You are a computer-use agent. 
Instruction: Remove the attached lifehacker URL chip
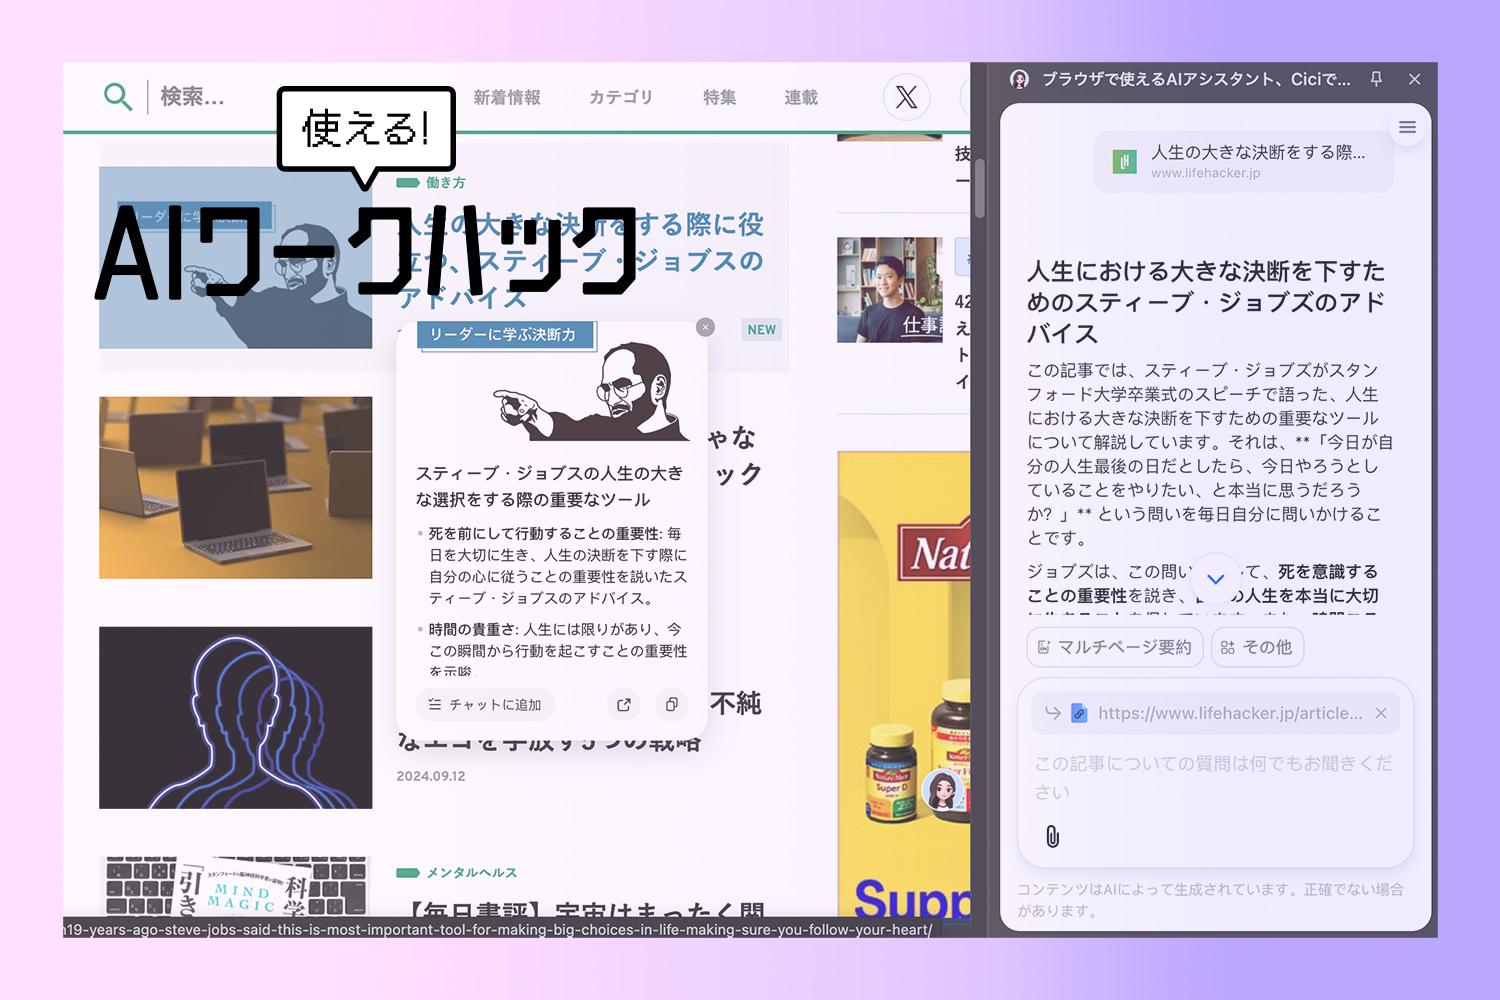point(1382,713)
